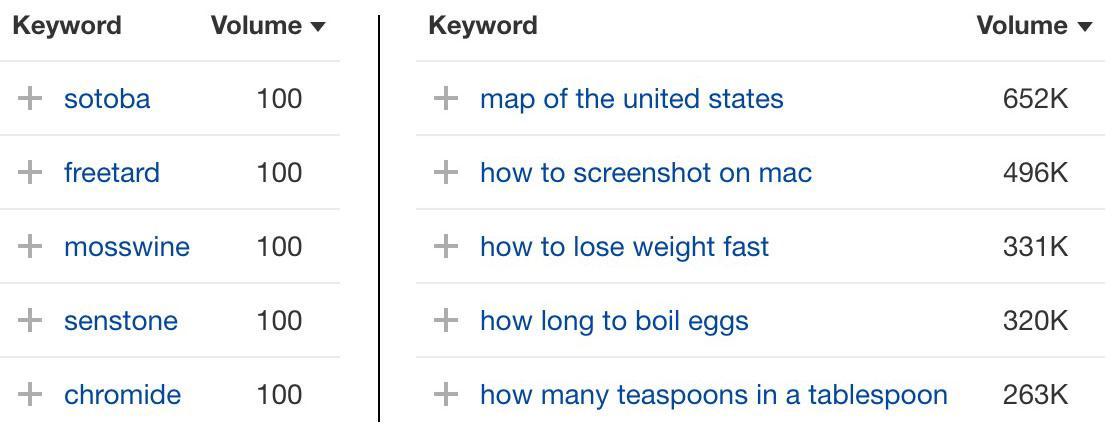1119x435 pixels.
Task: Open 'how to screenshot on mac' keyword
Action: tap(645, 173)
